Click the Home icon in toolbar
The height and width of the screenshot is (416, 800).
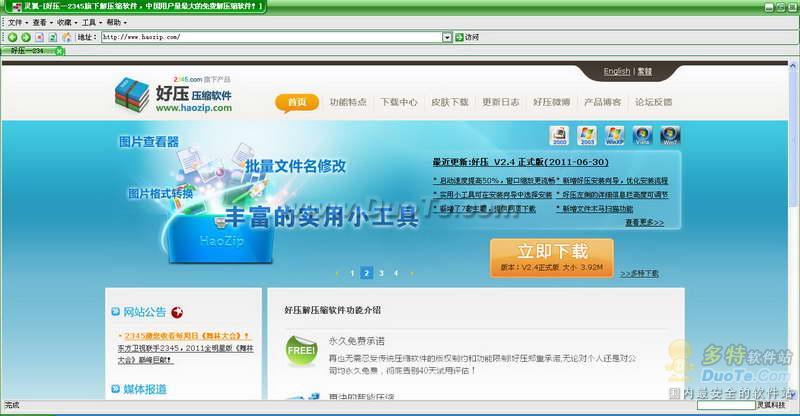click(x=66, y=37)
